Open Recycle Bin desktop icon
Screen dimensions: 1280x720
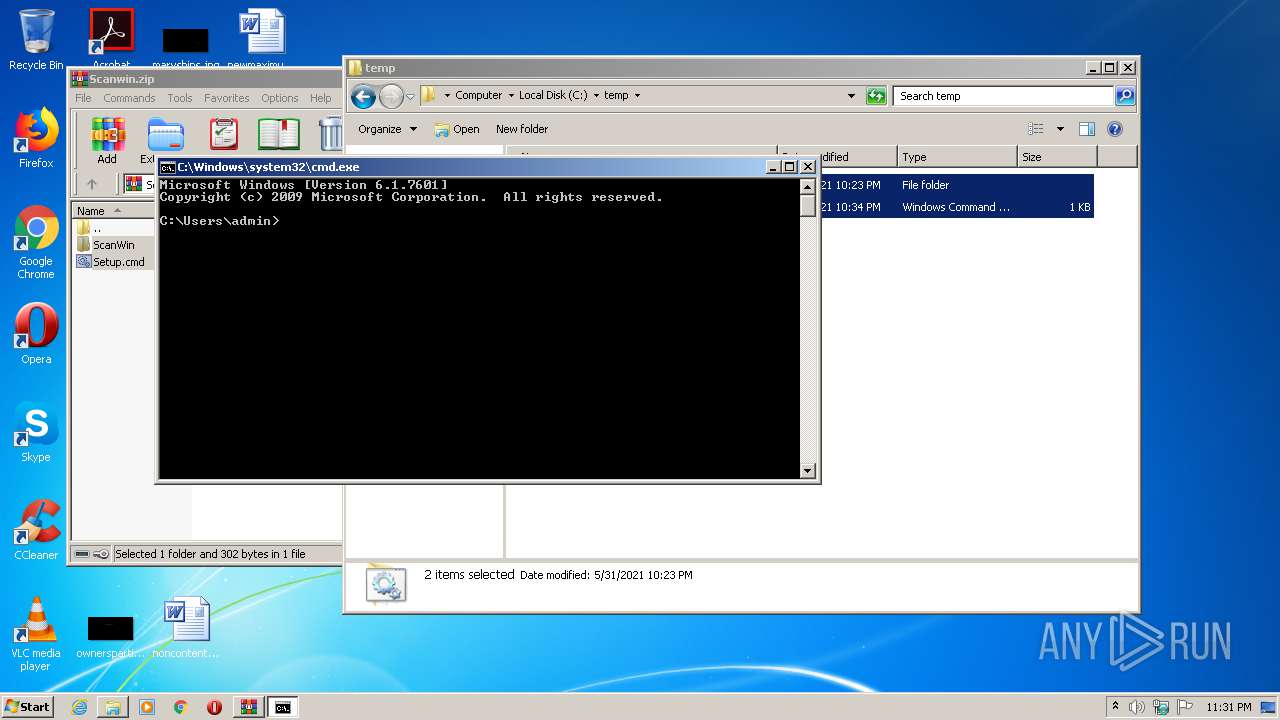pos(36,40)
